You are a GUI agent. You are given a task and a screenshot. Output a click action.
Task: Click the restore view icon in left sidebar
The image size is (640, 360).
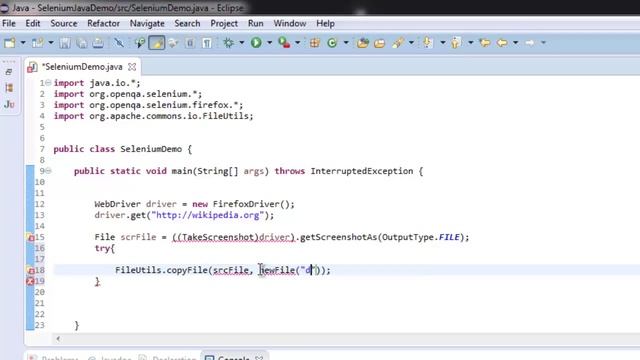click(9, 72)
